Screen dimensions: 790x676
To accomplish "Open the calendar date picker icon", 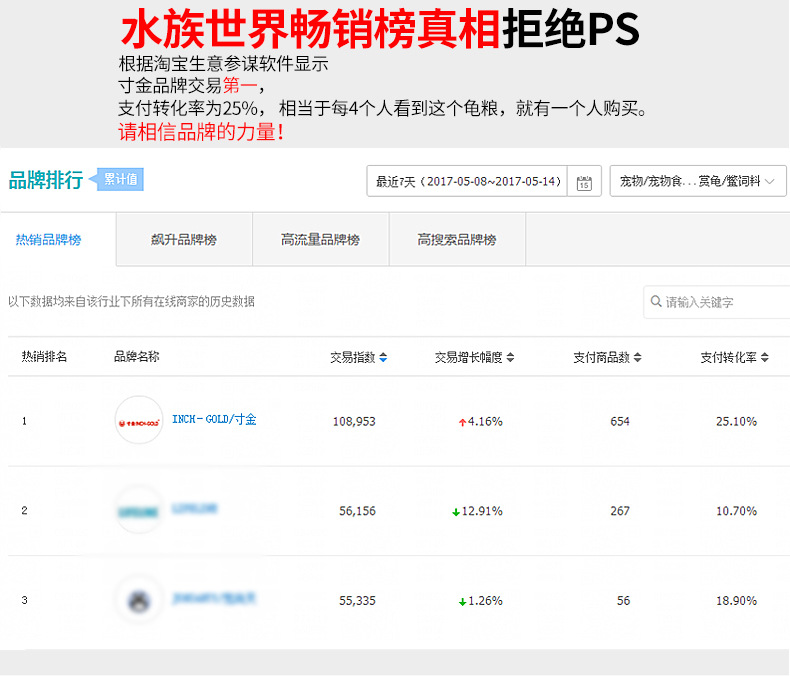I will [584, 182].
